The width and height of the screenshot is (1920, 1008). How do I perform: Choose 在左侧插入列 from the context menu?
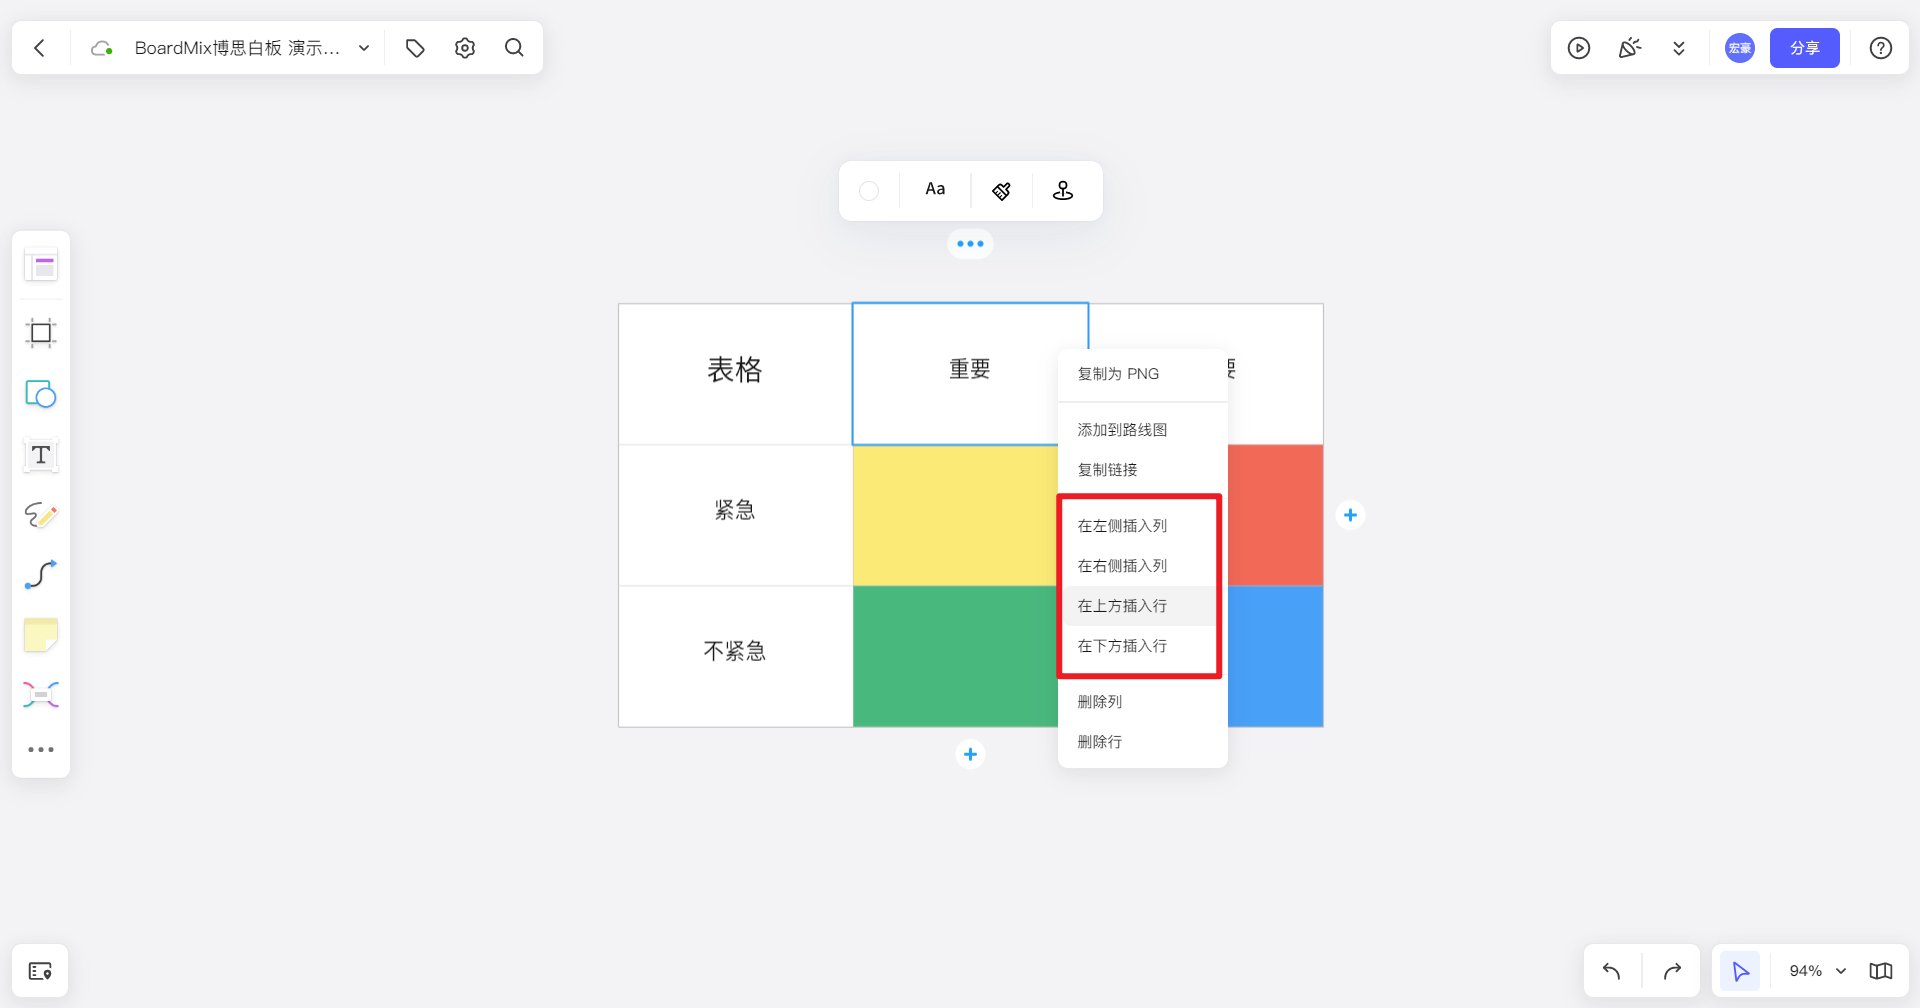coord(1122,525)
